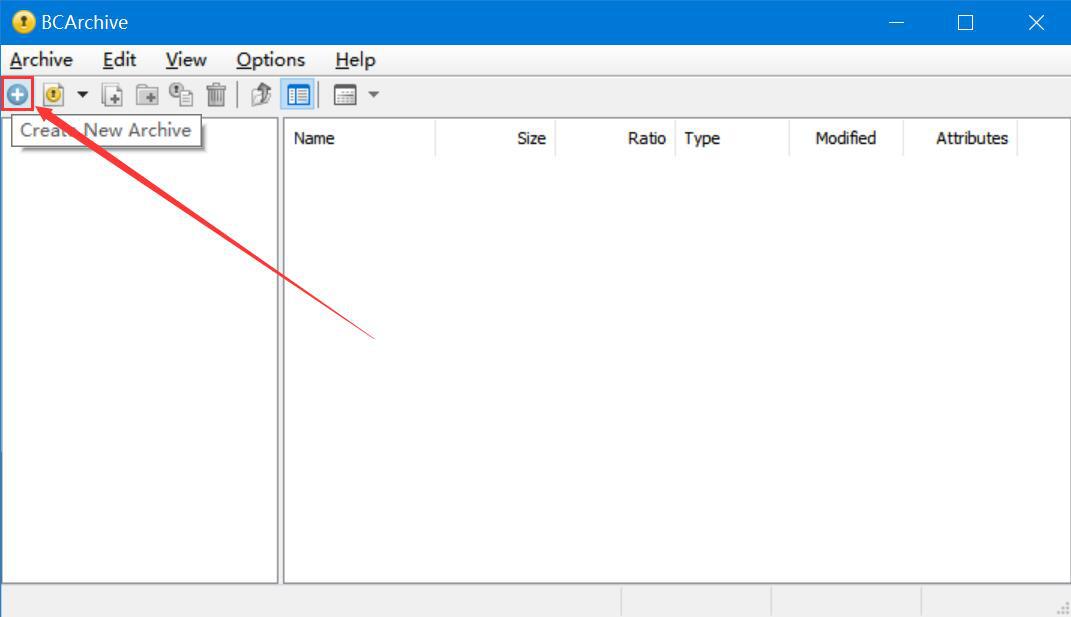Image resolution: width=1071 pixels, height=617 pixels.
Task: Minimize the BCArchive window
Action: pyautogui.click(x=896, y=23)
